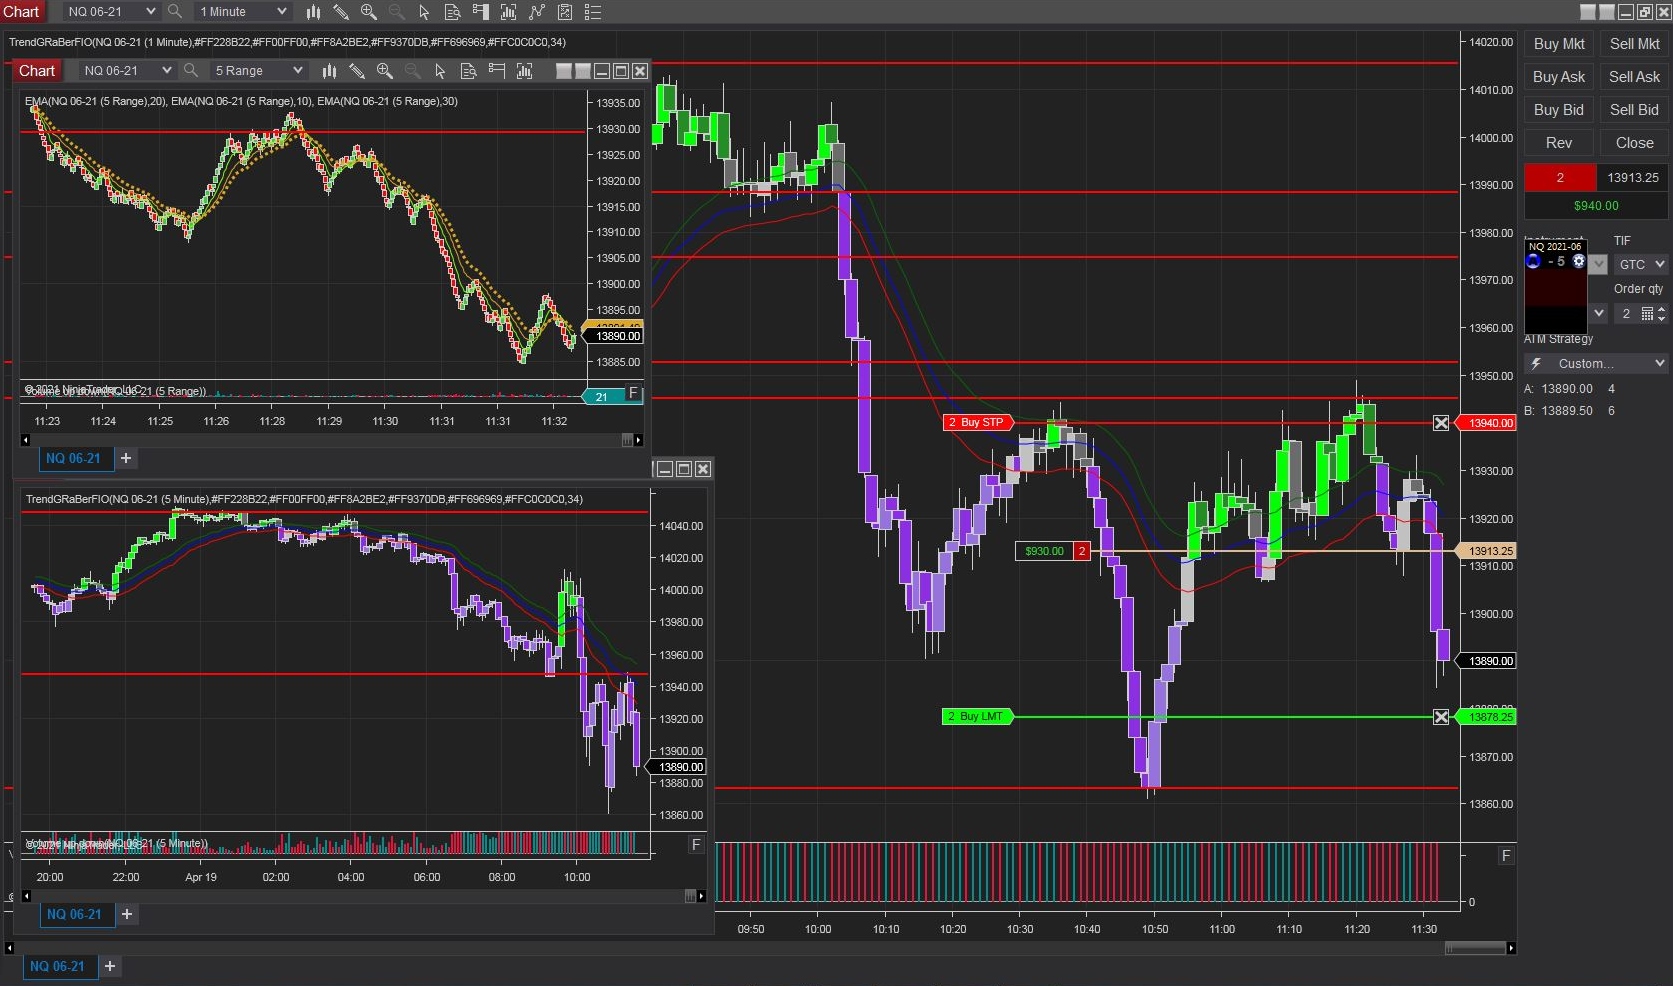Open Chart menu of 5 Range window
1673x986 pixels.
pyautogui.click(x=37, y=71)
